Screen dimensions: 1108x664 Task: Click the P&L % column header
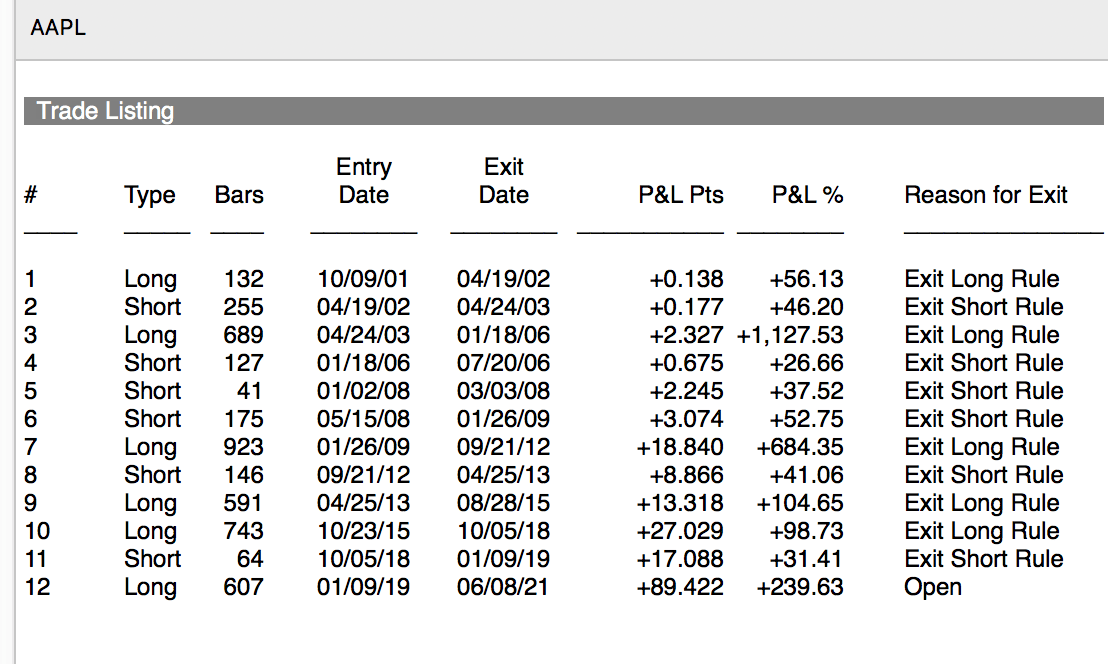tap(807, 195)
